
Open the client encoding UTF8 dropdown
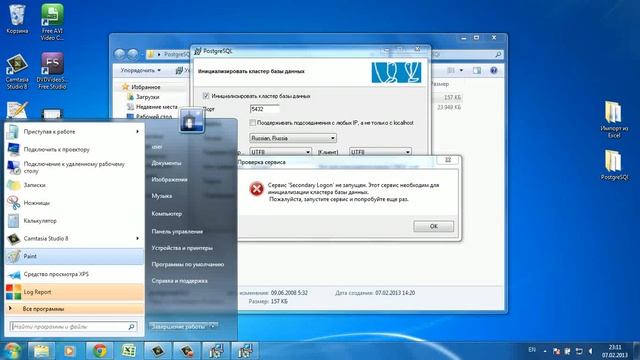(x=380, y=152)
